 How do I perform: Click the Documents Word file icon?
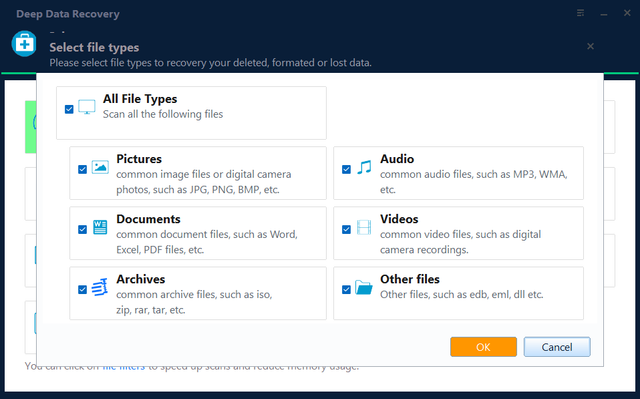(x=100, y=227)
